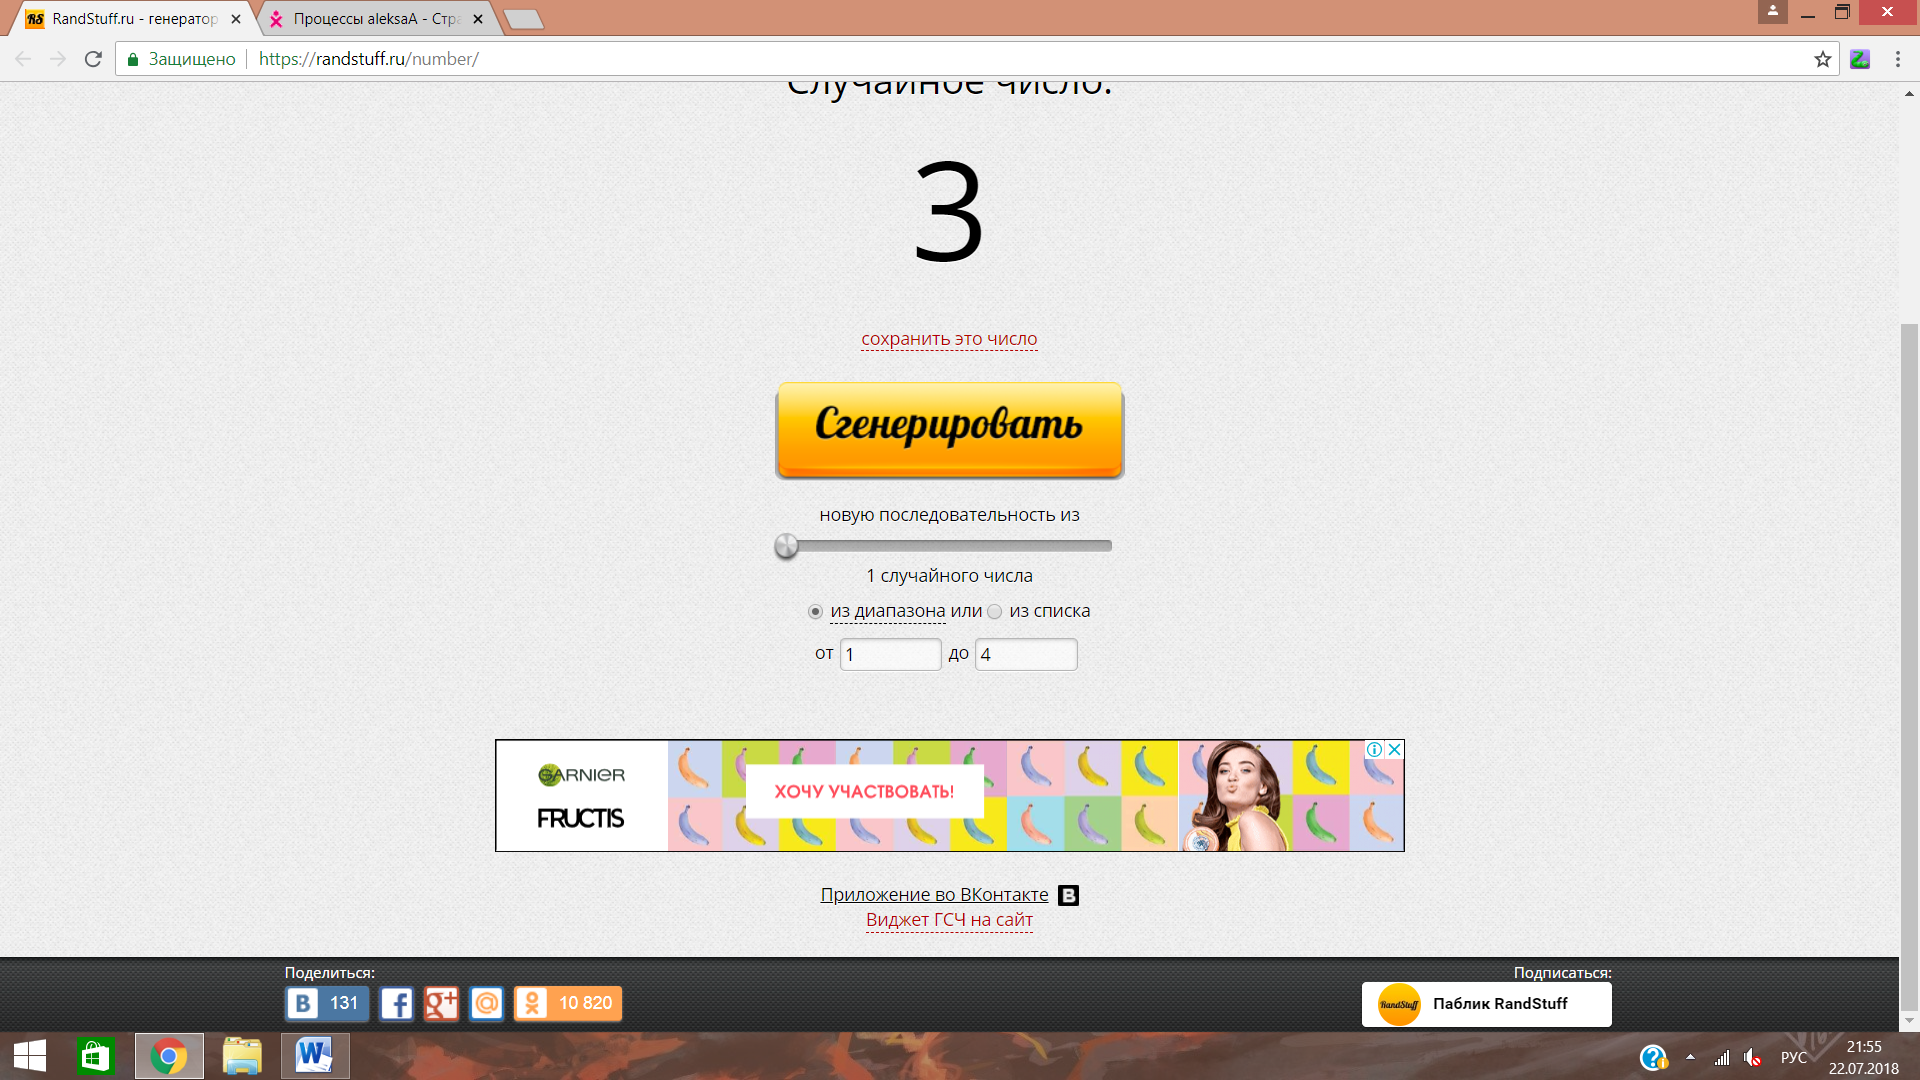
Task: Click the 'до' input field
Action: click(1026, 654)
